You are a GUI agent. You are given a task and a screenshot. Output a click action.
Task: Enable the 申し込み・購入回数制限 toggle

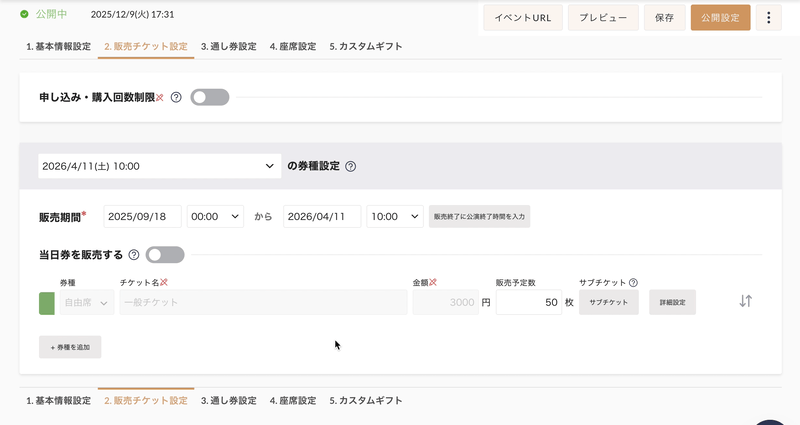(x=210, y=97)
